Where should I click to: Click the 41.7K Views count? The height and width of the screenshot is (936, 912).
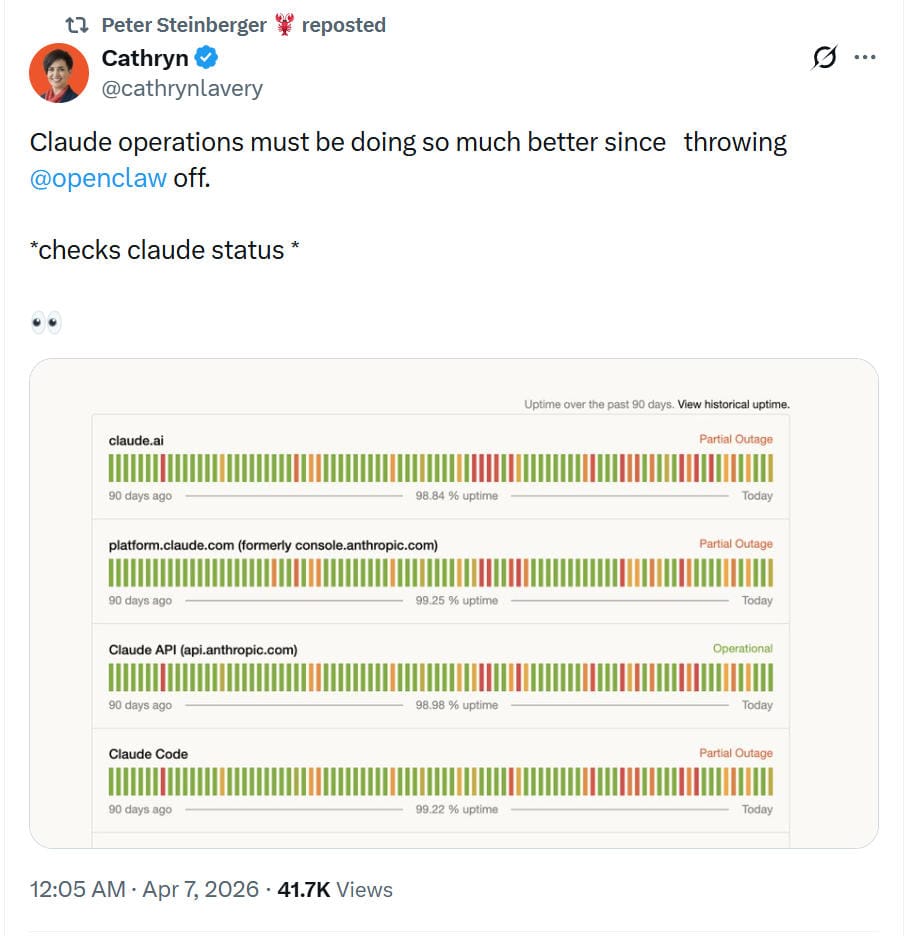click(335, 889)
